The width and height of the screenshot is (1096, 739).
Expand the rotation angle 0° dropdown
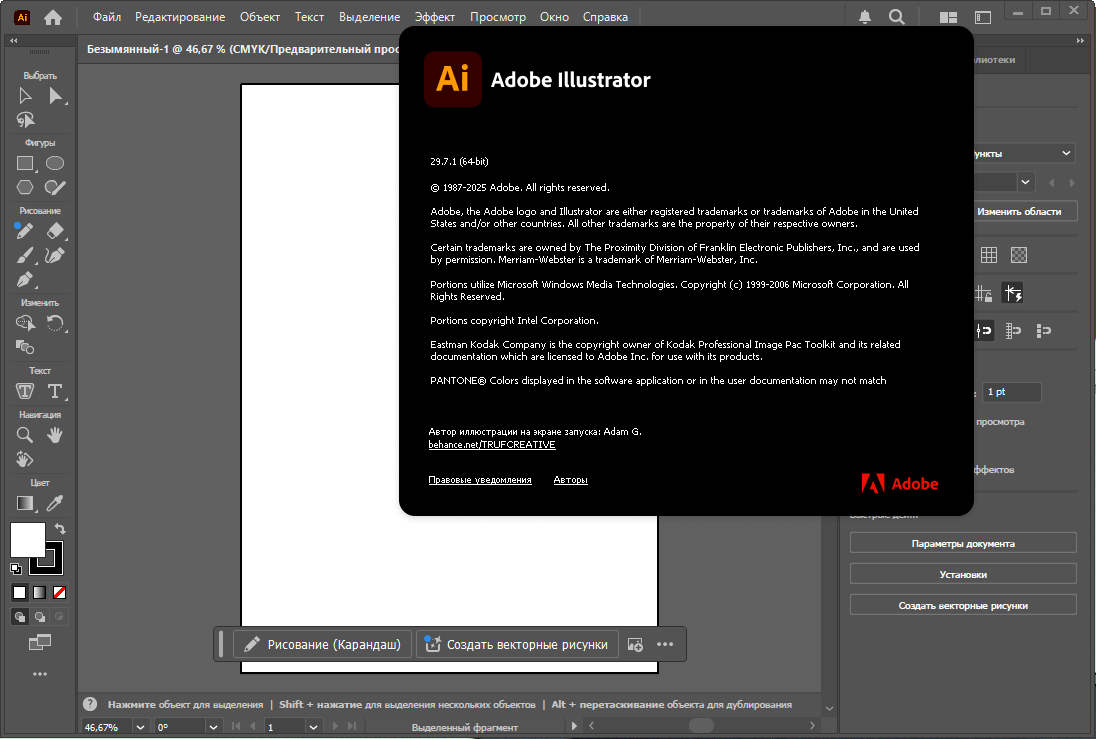coord(213,727)
